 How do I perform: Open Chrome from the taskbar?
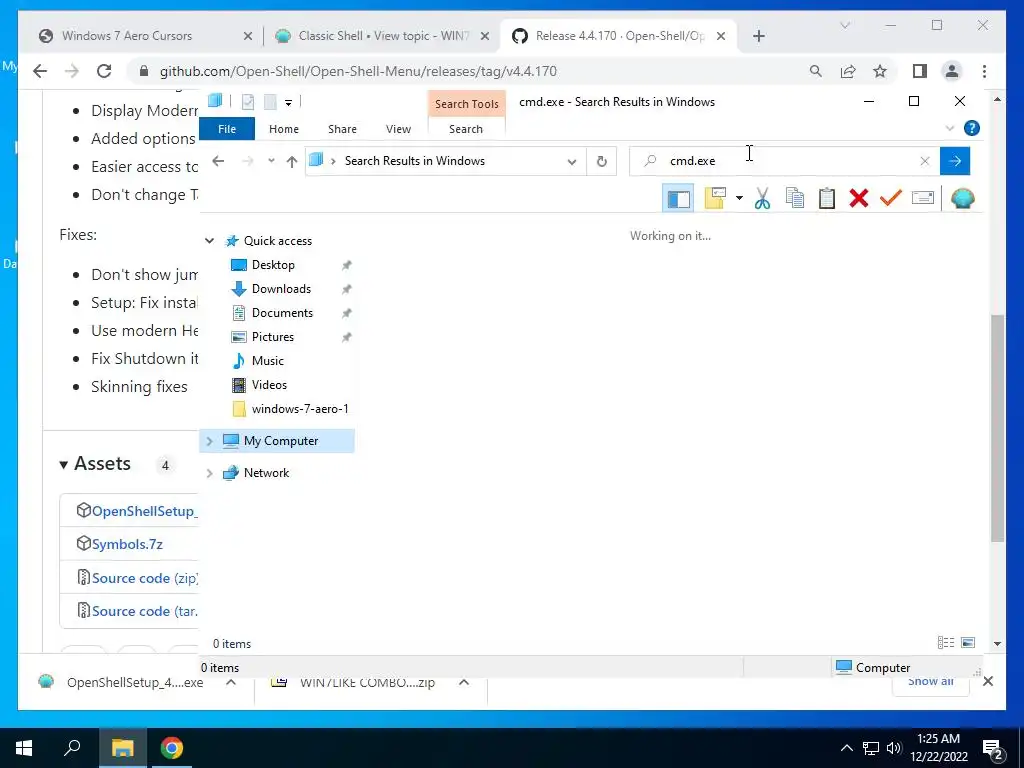(x=172, y=748)
